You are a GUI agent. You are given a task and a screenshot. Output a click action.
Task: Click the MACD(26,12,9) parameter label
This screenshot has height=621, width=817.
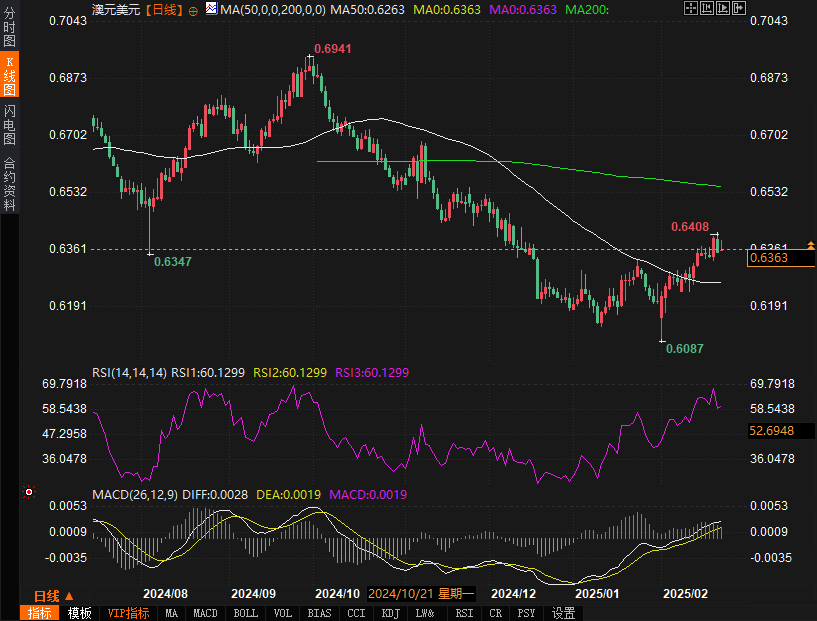point(135,494)
